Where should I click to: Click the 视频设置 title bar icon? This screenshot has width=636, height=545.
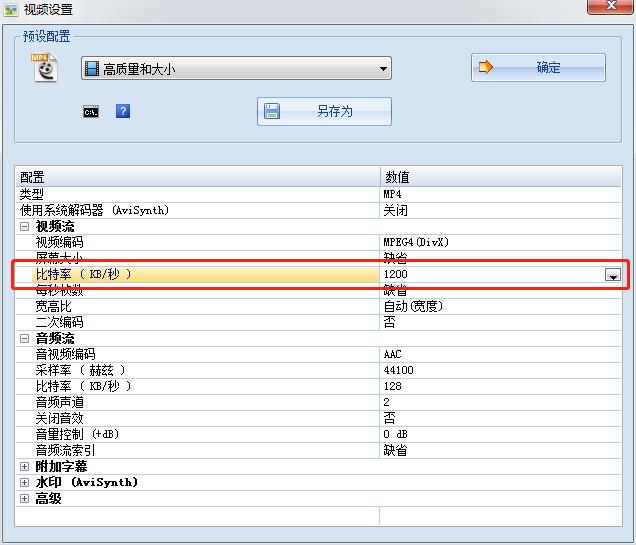[x=11, y=9]
